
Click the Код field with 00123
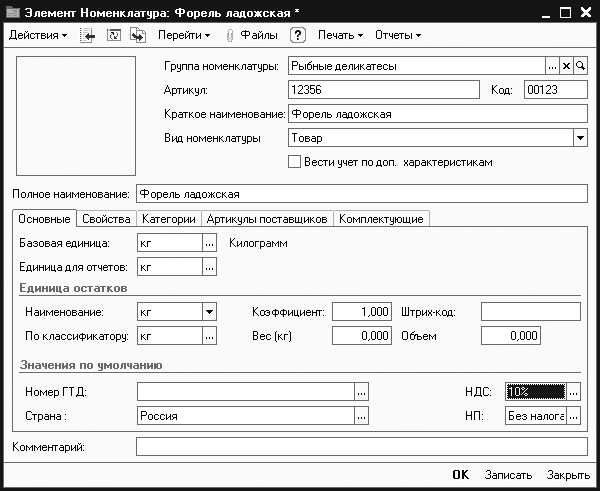(556, 90)
